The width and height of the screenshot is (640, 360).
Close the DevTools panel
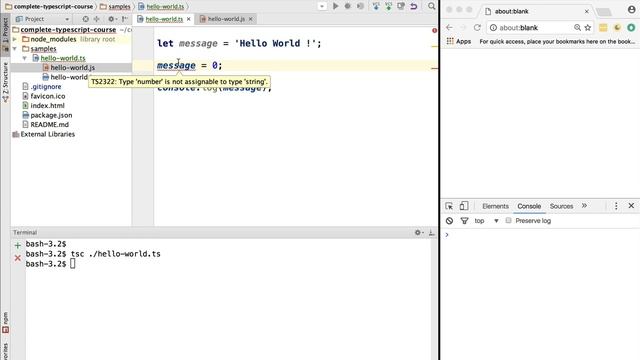pos(631,206)
